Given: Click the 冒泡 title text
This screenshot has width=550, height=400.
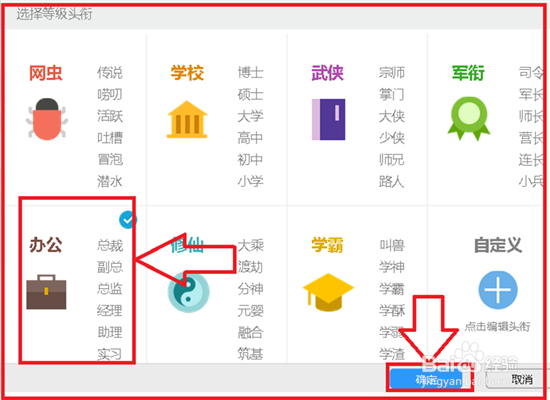Looking at the screenshot, I should (110, 160).
